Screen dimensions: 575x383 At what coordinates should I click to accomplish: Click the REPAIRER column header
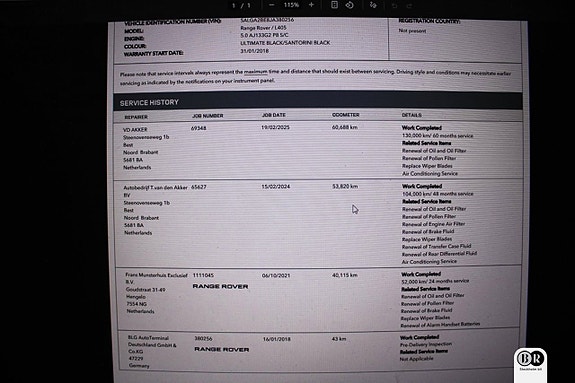(136, 117)
